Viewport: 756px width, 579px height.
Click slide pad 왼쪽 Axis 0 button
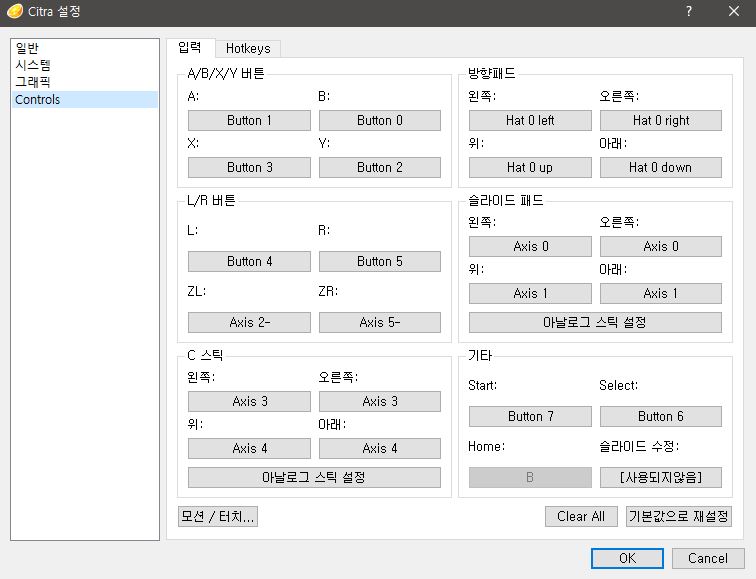tap(530, 246)
